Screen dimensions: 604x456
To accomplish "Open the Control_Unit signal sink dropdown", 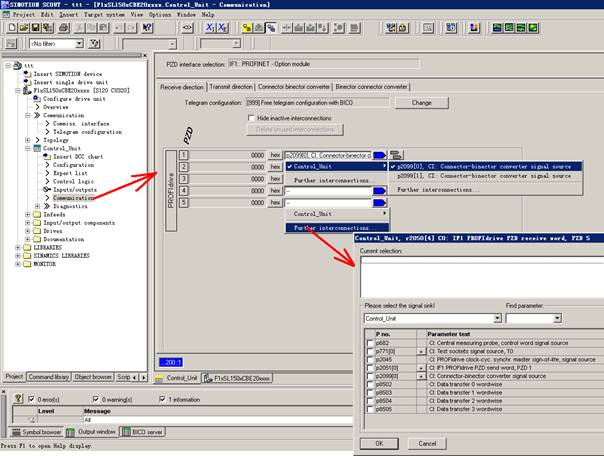I will pyautogui.click(x=495, y=317).
